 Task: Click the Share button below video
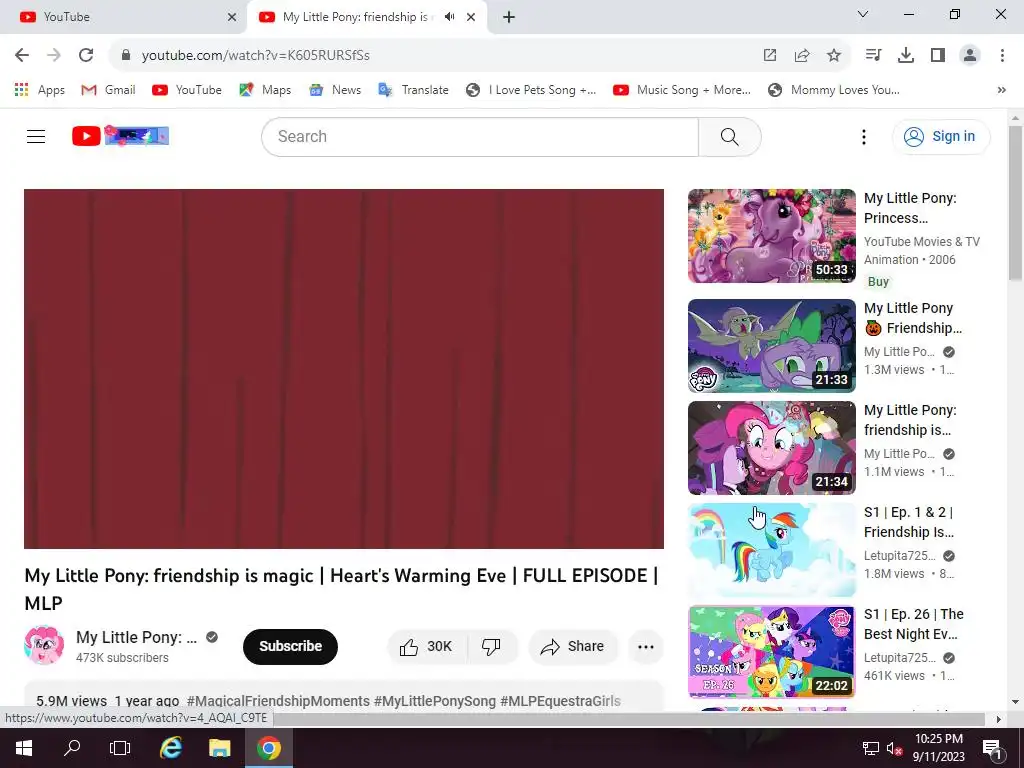[x=573, y=647]
